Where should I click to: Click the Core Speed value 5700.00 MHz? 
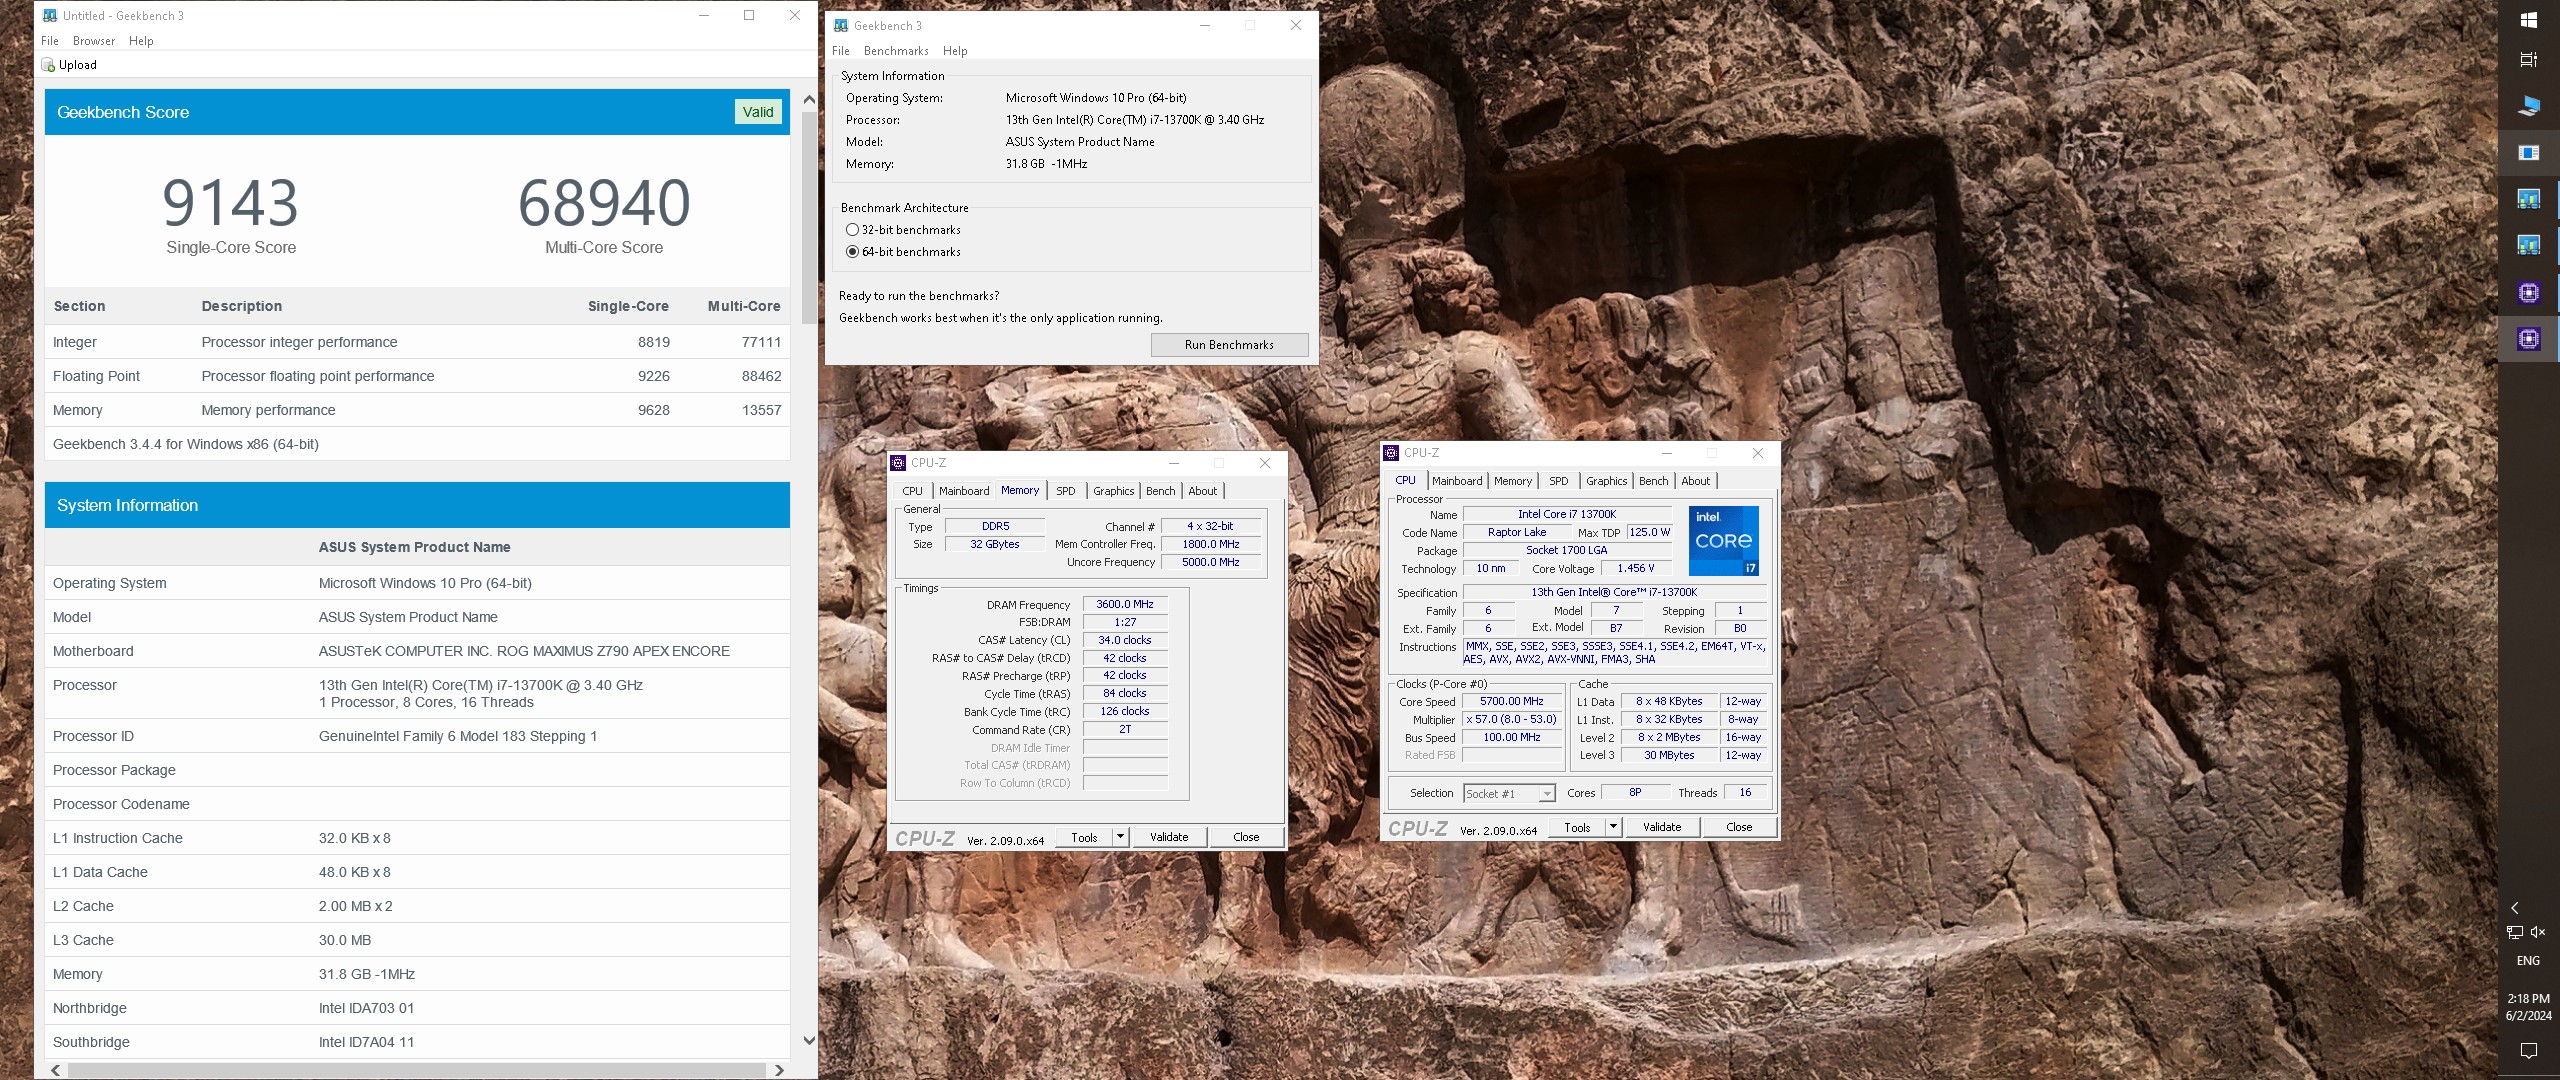[x=1511, y=702]
